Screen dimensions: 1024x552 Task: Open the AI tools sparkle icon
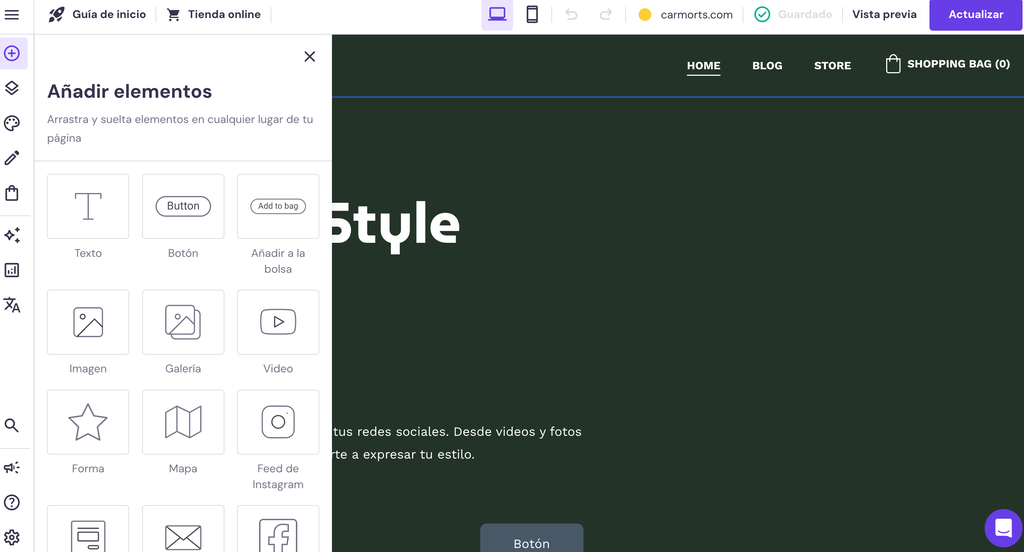point(12,235)
